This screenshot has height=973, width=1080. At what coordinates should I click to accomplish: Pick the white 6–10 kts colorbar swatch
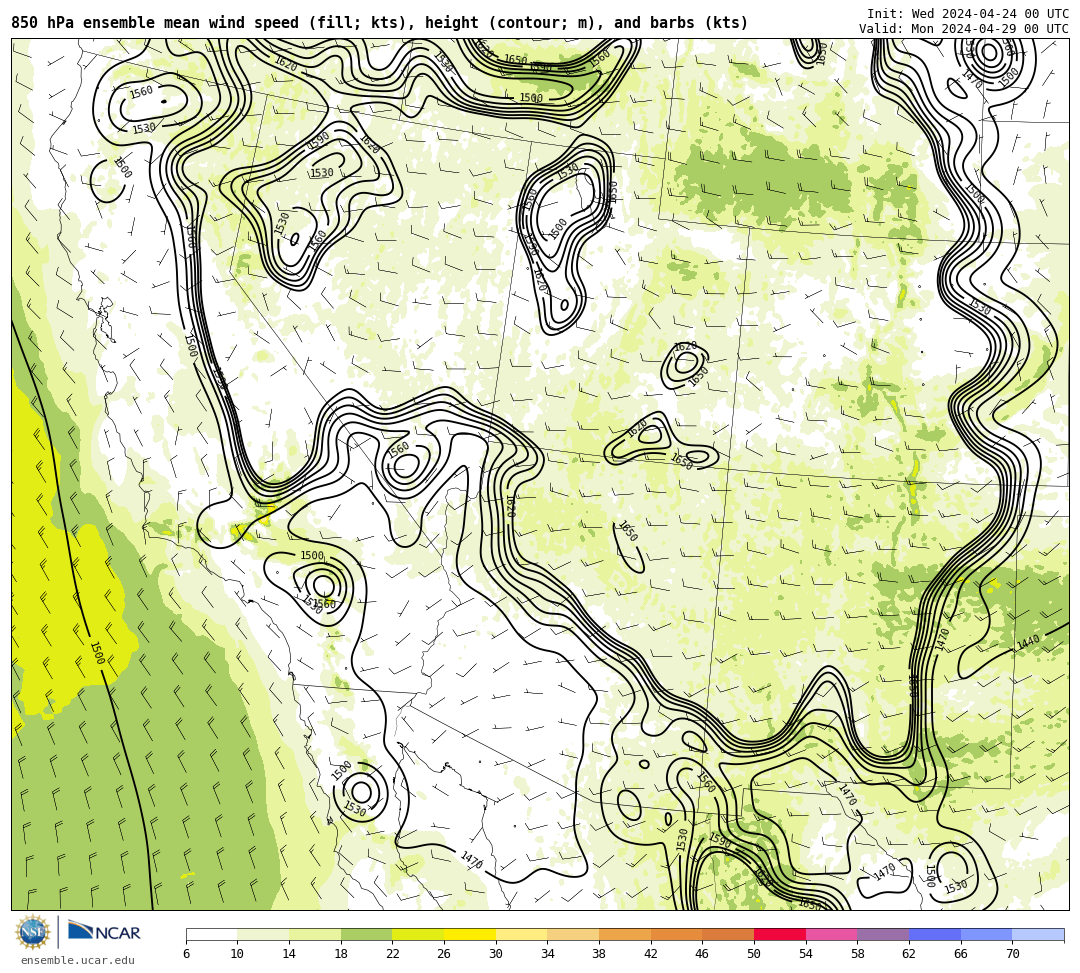(x=211, y=934)
